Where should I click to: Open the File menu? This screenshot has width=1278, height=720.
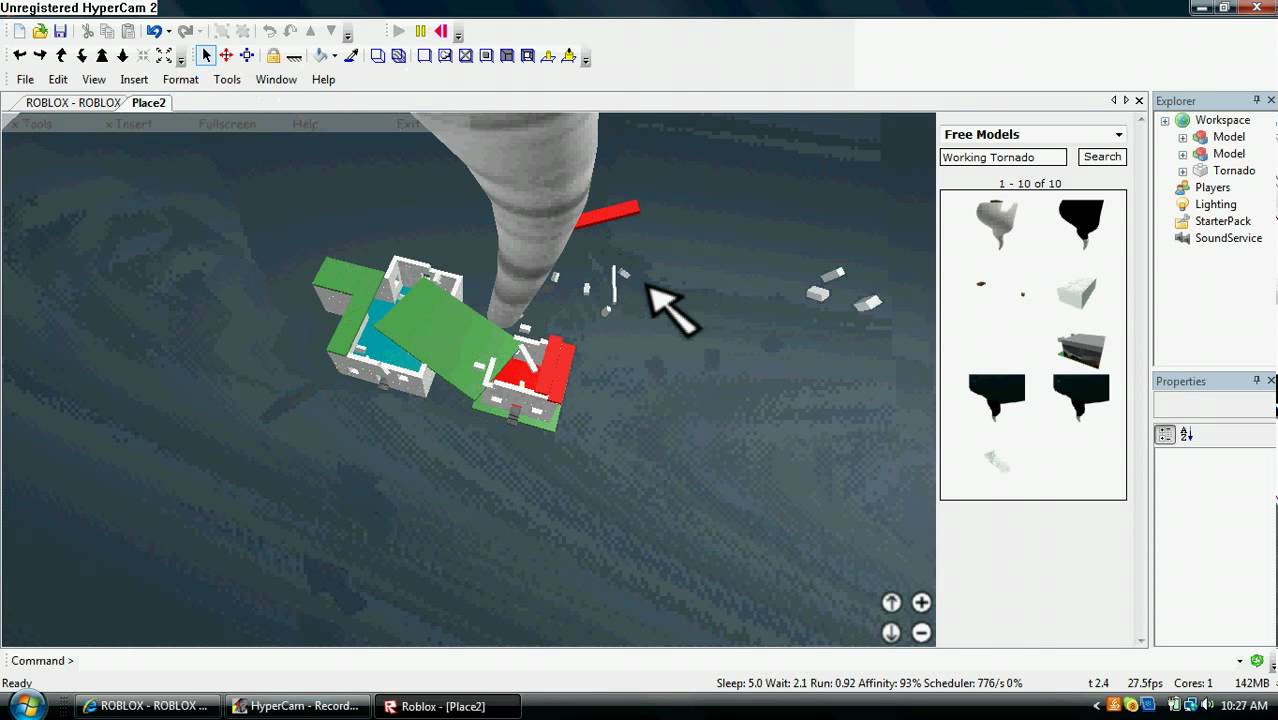(25, 80)
